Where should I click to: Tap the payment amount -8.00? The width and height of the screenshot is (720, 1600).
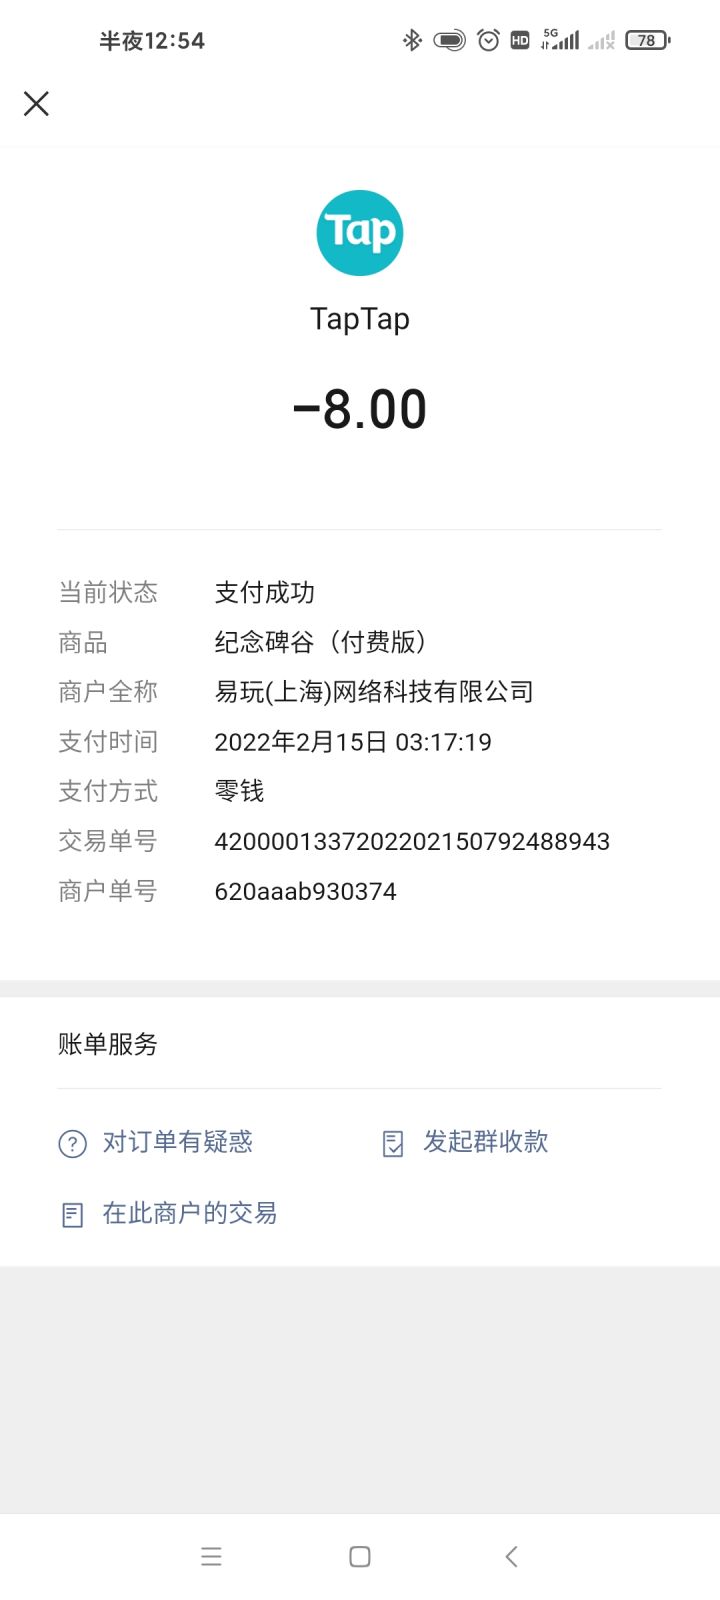pyautogui.click(x=360, y=410)
